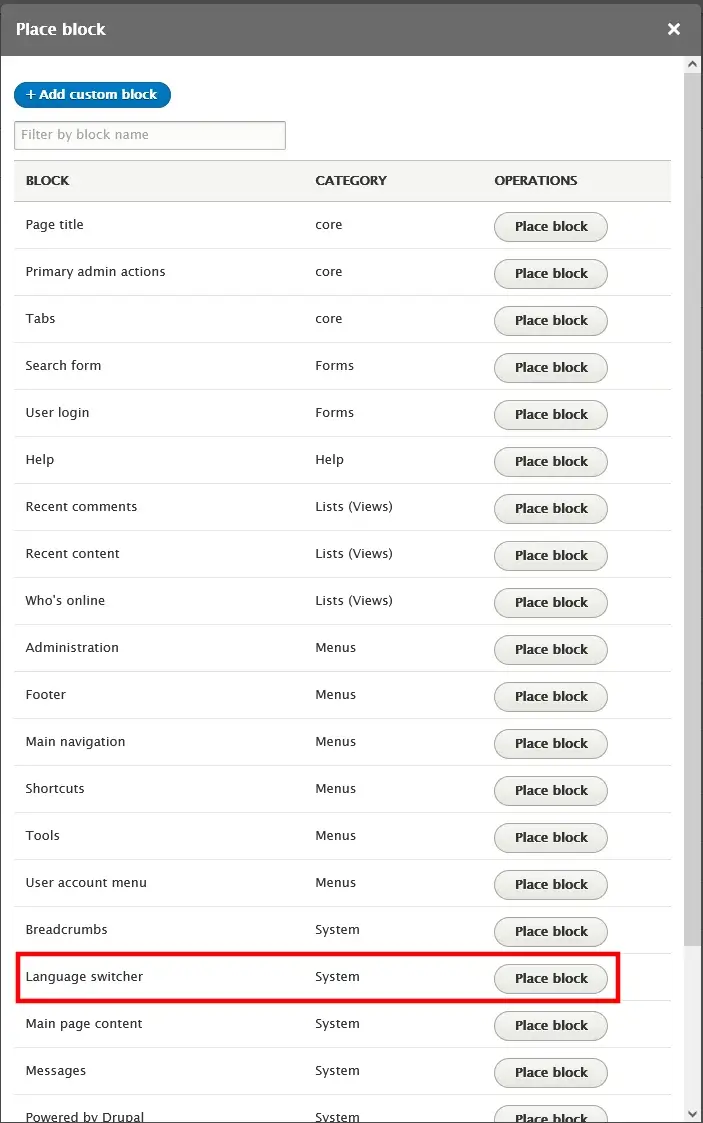
Task: Place the Primary admin actions block
Action: click(x=551, y=274)
